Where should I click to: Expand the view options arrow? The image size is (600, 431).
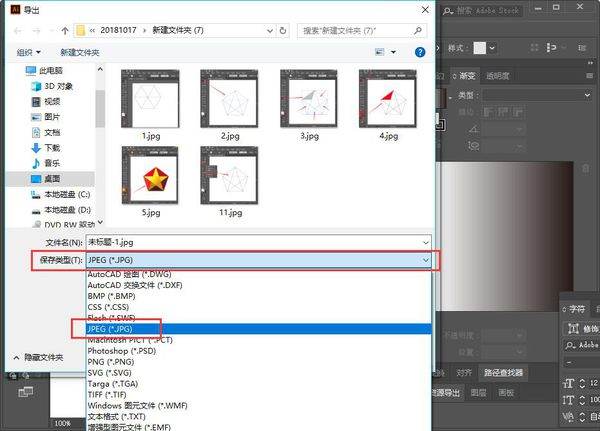(393, 52)
